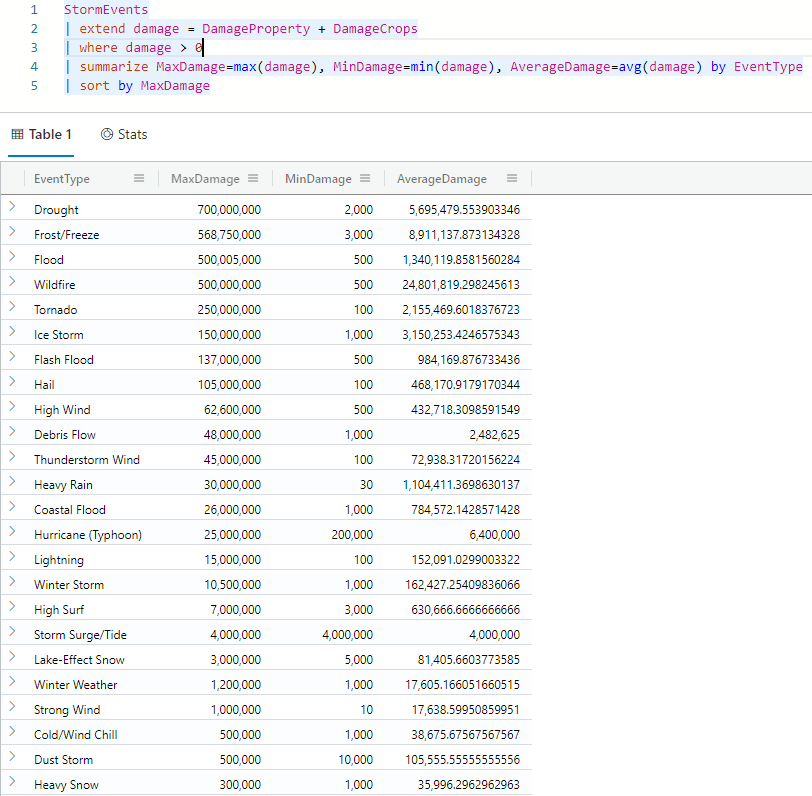Select the Hurricane (Typhoon) average 6,400,000
This screenshot has height=796, width=812.
(x=495, y=534)
